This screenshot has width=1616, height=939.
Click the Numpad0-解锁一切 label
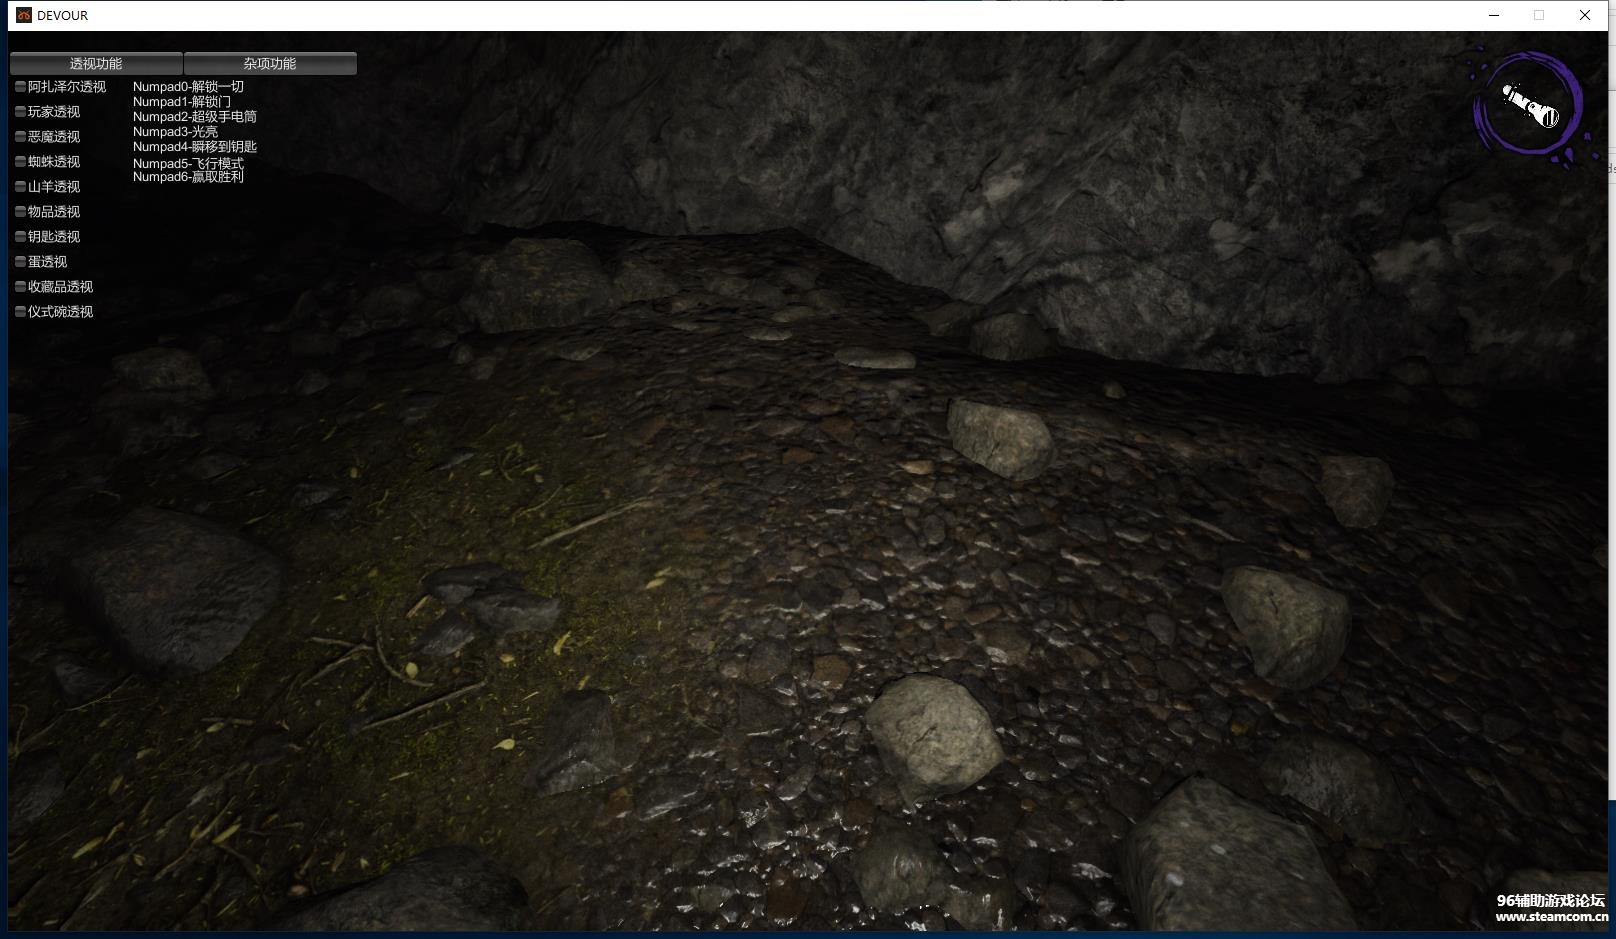(188, 87)
